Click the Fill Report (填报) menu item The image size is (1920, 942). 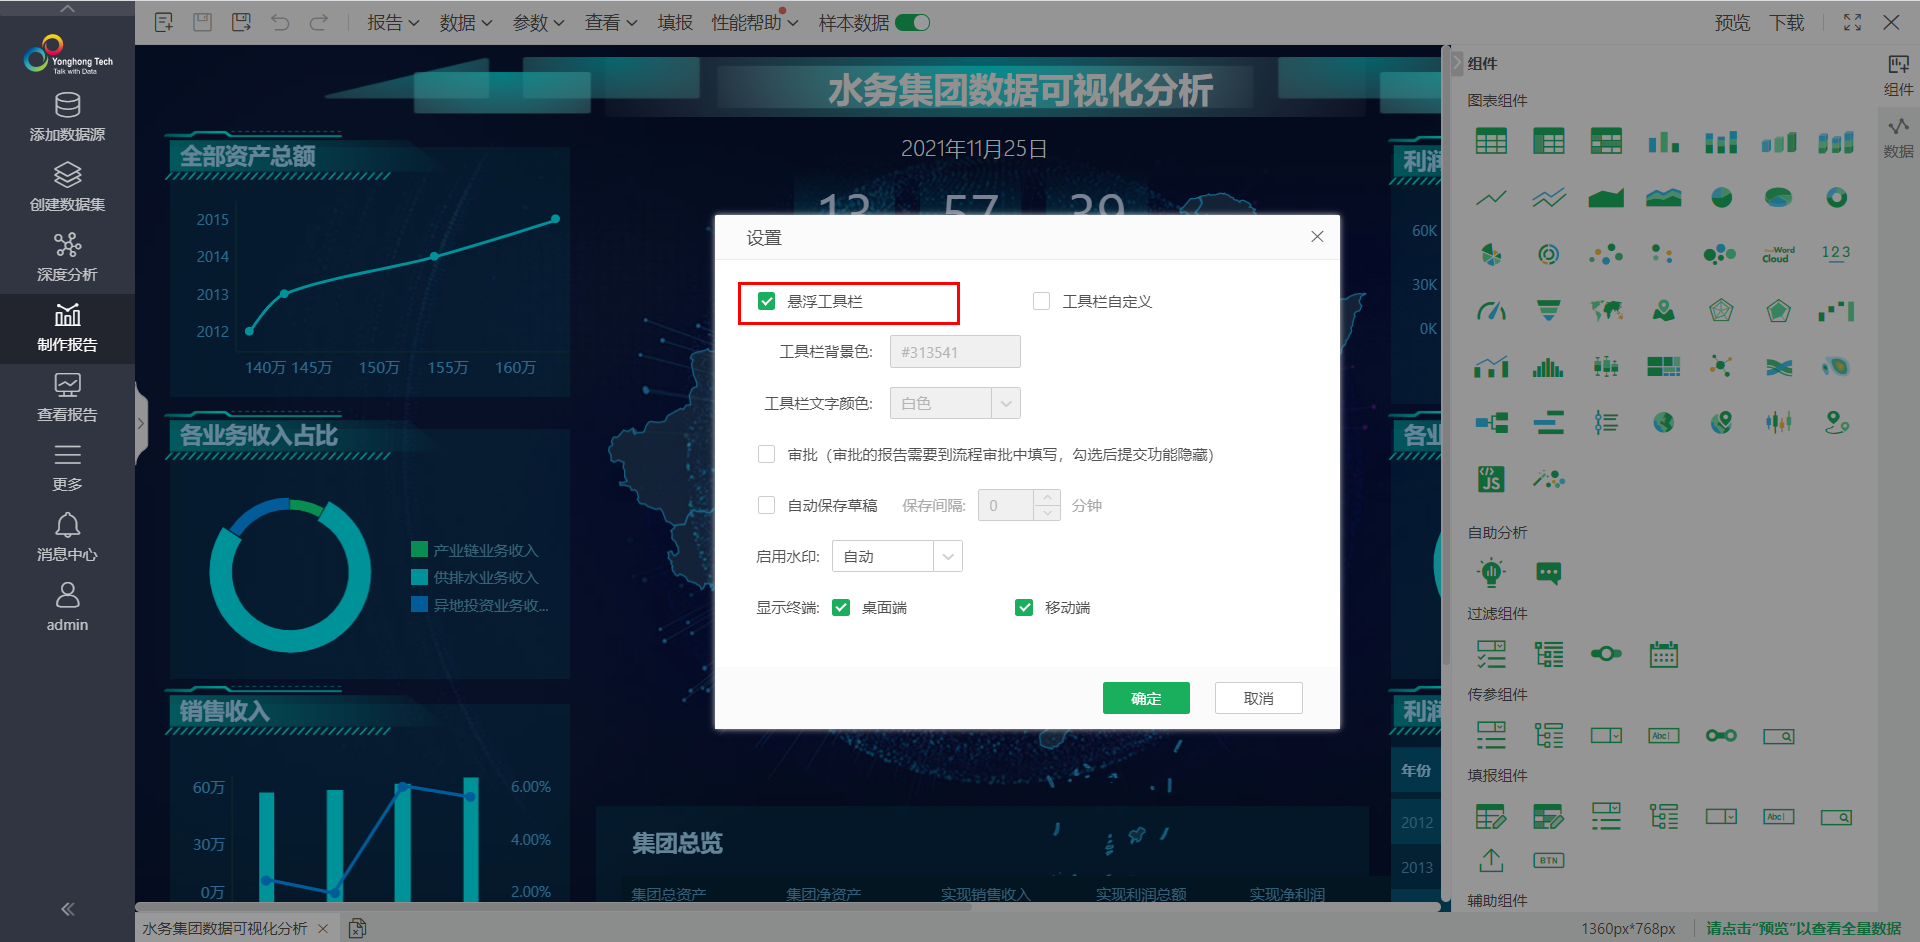(675, 22)
